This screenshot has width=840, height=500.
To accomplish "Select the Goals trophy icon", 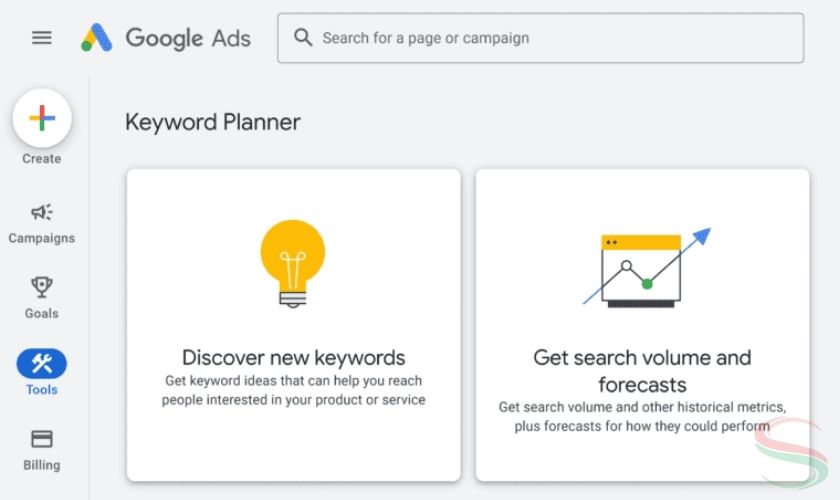I will click(42, 287).
